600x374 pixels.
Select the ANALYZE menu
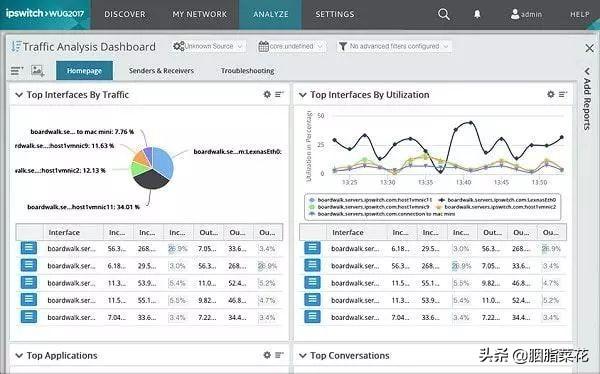coord(271,15)
